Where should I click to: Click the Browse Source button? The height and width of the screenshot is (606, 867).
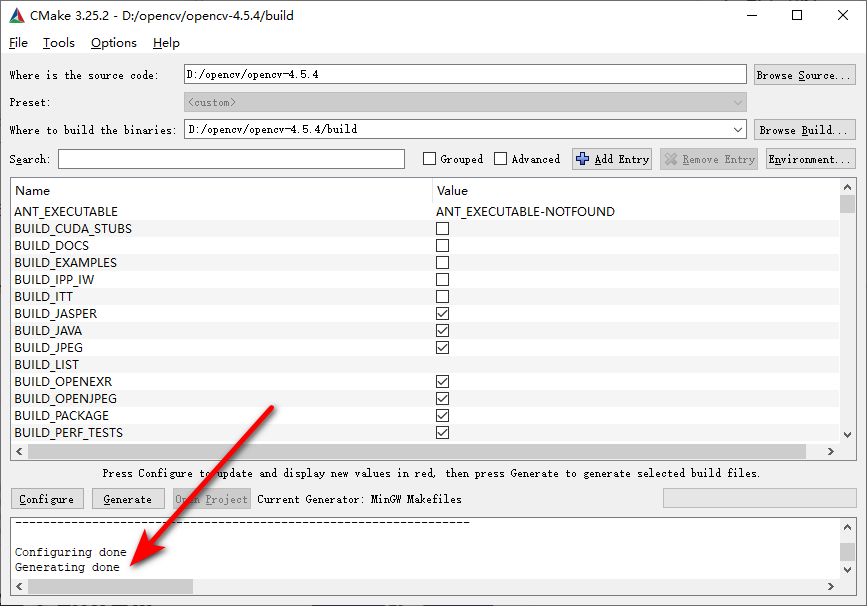(x=805, y=75)
